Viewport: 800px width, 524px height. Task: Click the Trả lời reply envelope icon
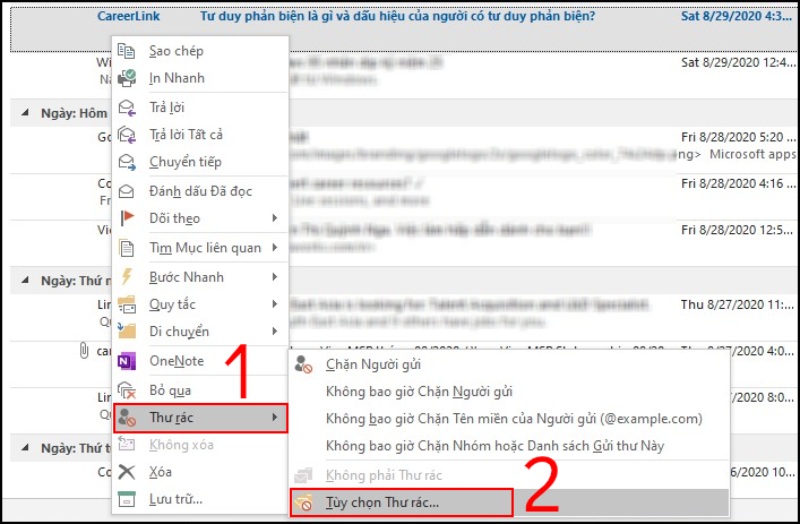127,108
